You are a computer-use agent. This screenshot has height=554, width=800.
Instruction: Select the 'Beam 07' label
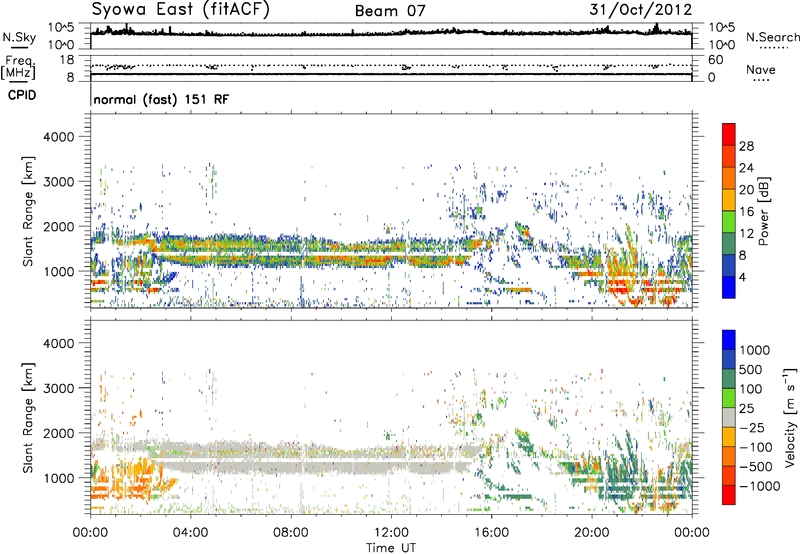point(390,11)
